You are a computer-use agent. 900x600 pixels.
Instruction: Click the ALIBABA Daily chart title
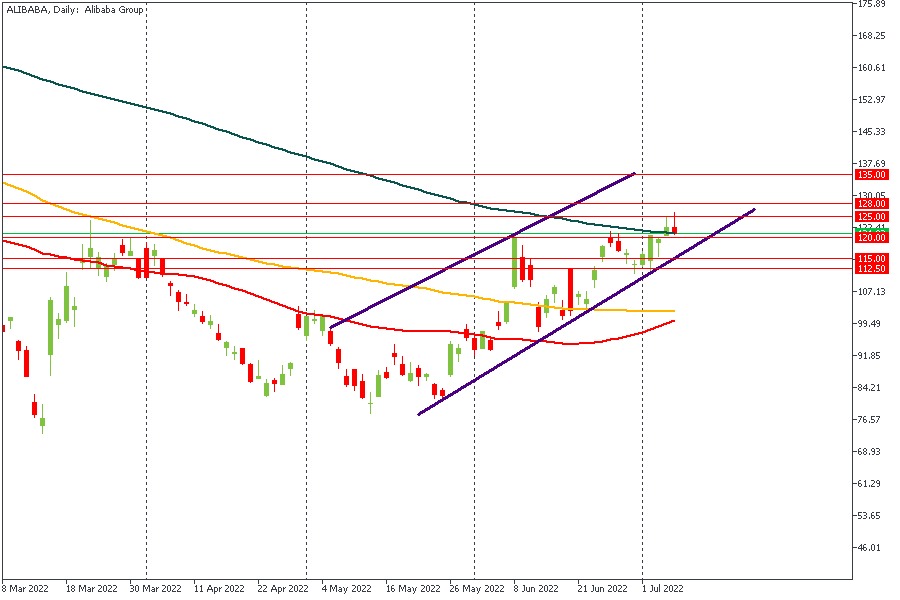click(x=75, y=10)
